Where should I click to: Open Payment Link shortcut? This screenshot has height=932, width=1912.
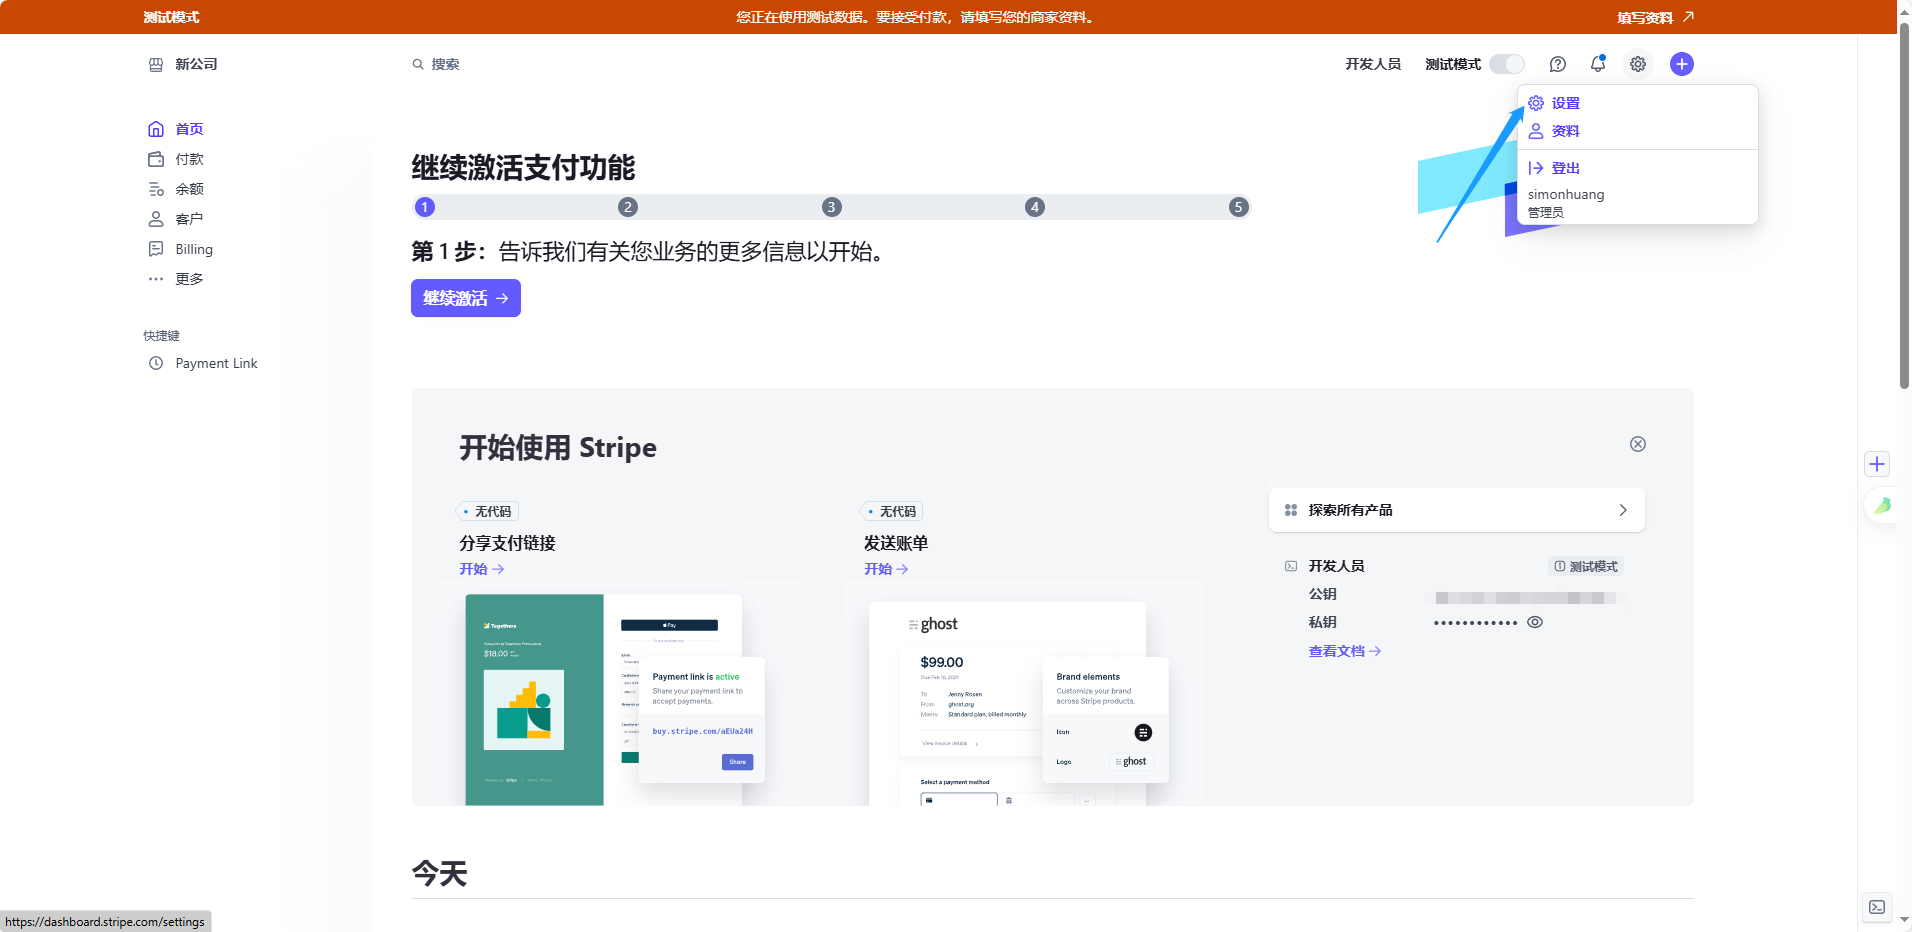pos(203,363)
